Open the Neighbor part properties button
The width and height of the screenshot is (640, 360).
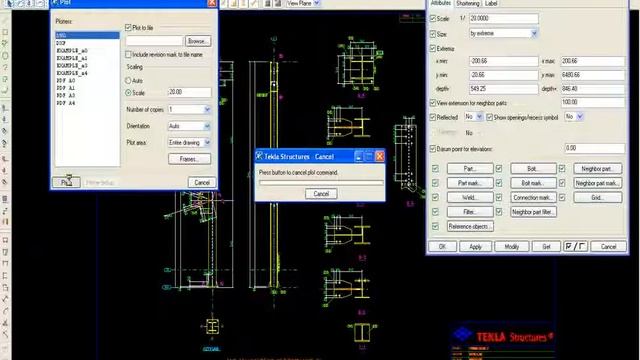coord(598,168)
